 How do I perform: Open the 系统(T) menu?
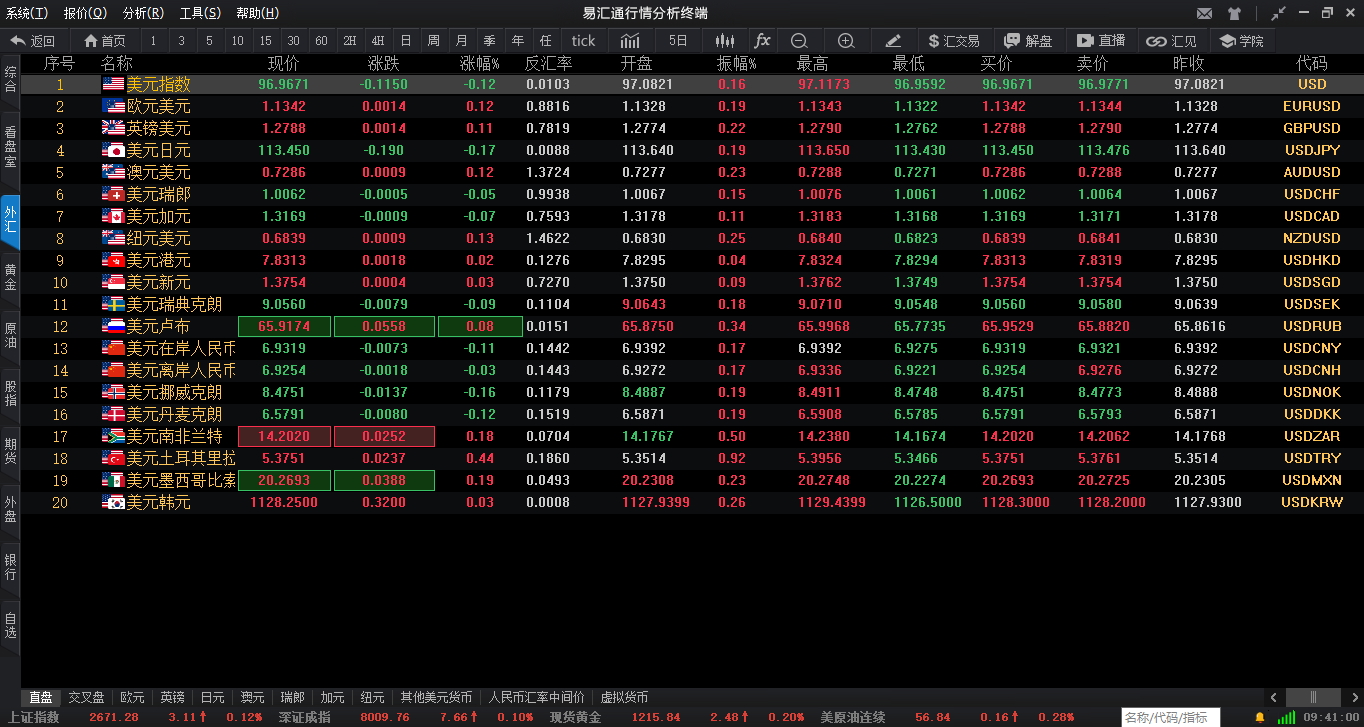27,13
